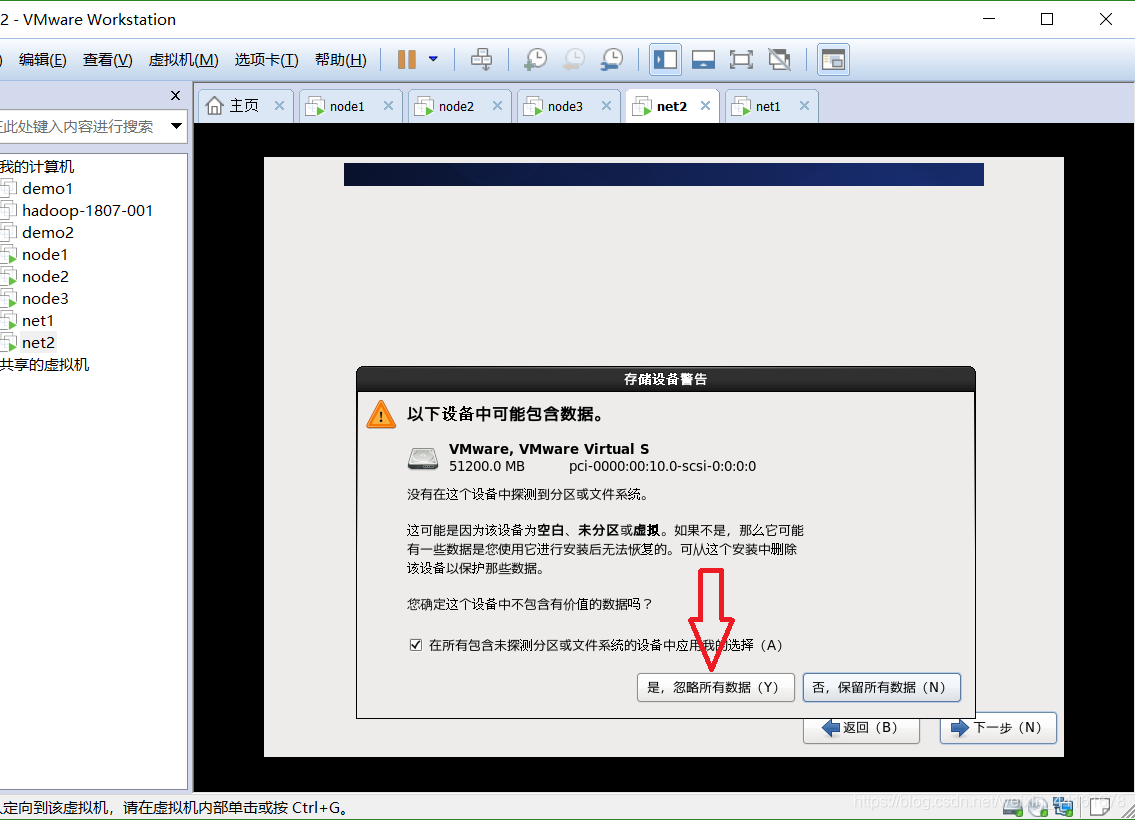Select node1 in the library tree
Image resolution: width=1135 pixels, height=820 pixels.
tap(44, 255)
